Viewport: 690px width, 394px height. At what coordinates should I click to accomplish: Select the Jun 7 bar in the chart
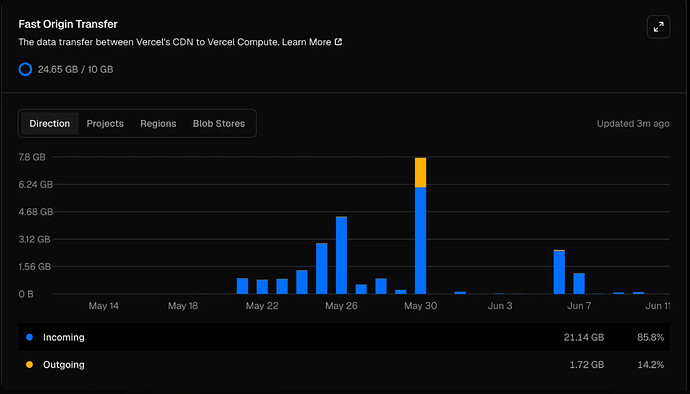click(579, 284)
